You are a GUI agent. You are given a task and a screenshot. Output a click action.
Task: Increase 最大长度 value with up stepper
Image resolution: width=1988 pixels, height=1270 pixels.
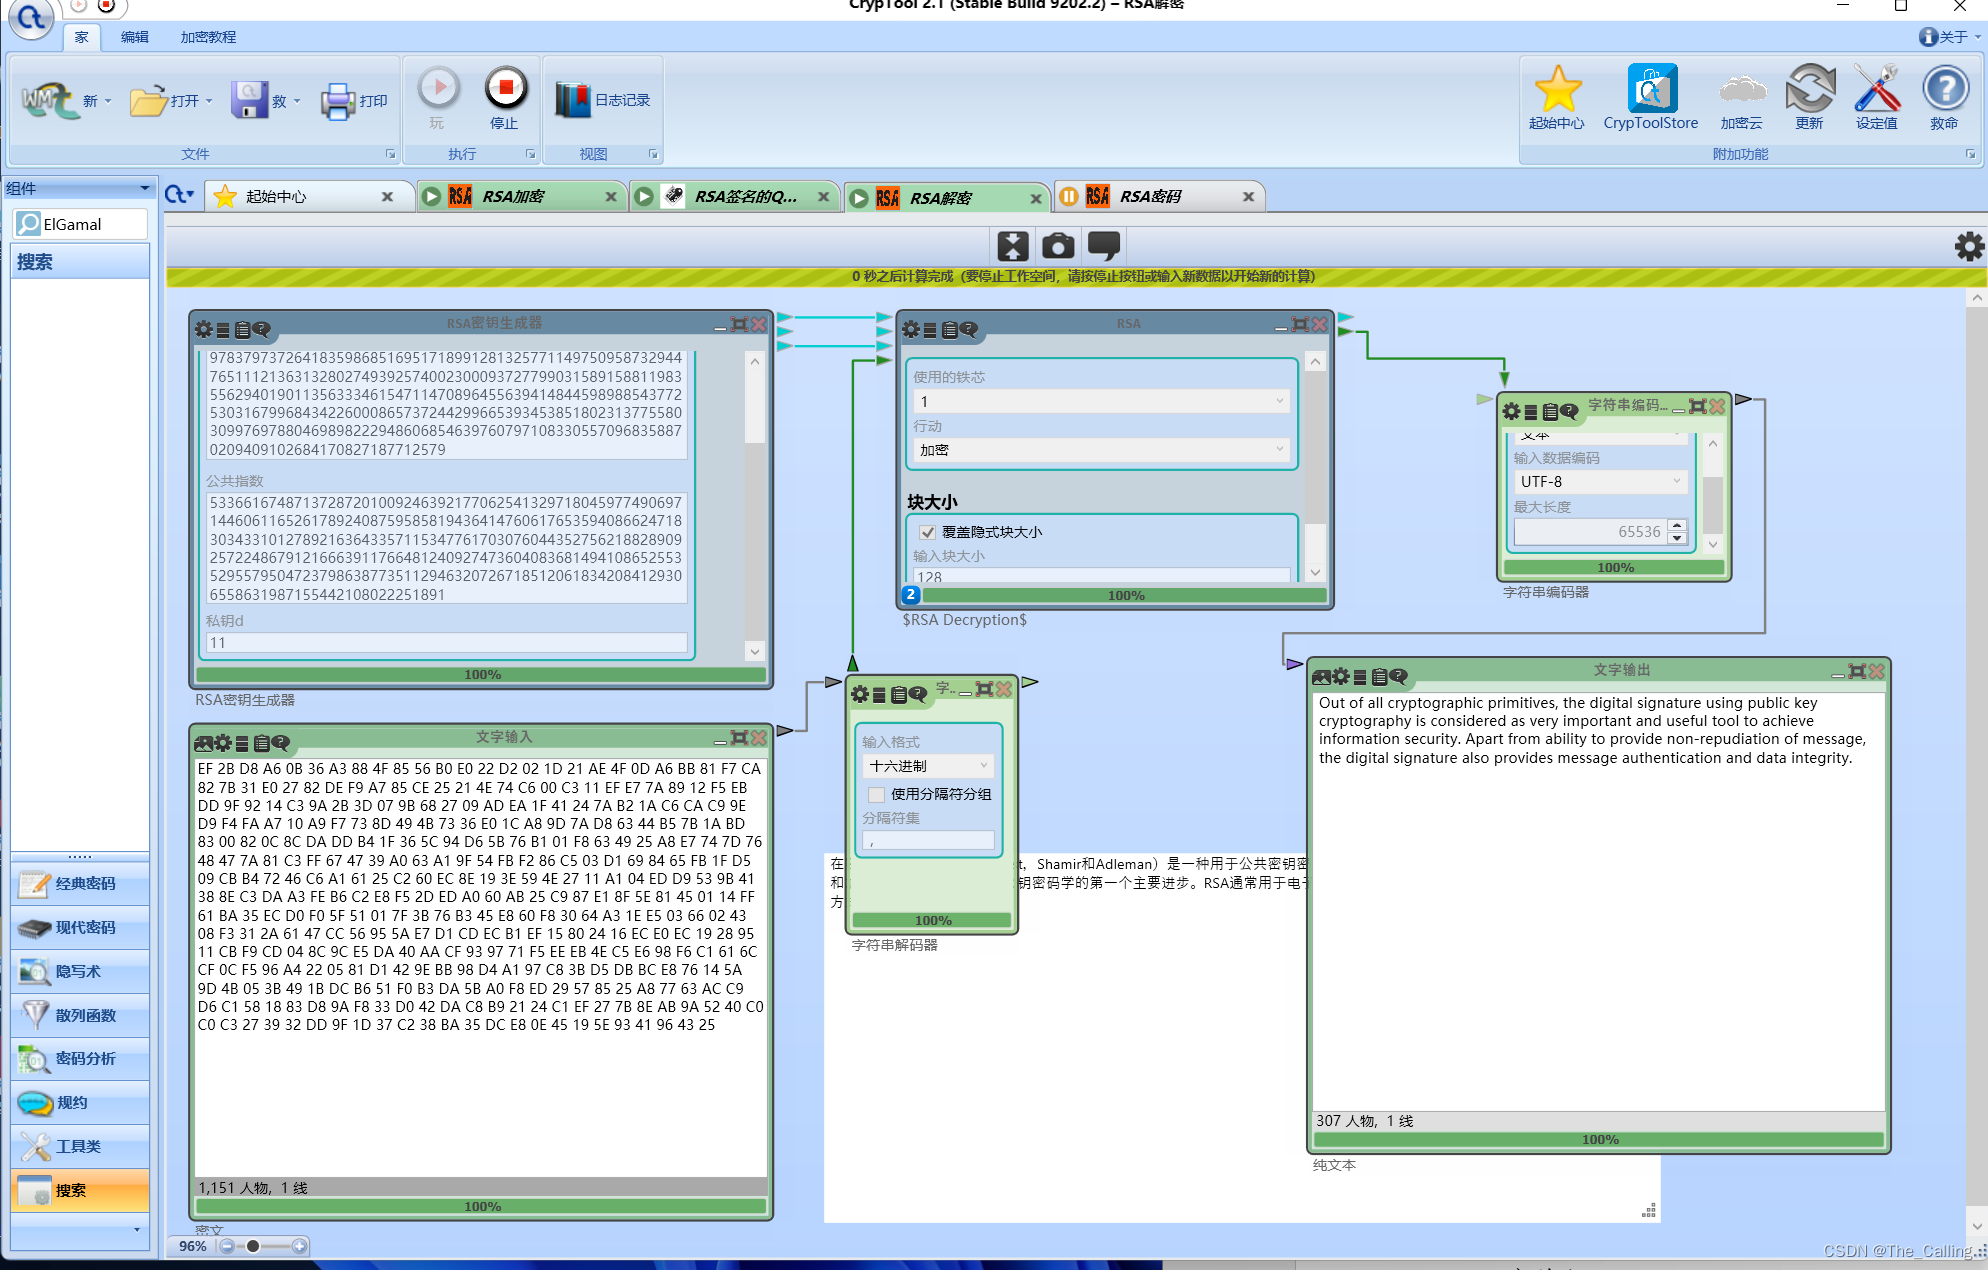(x=1677, y=525)
